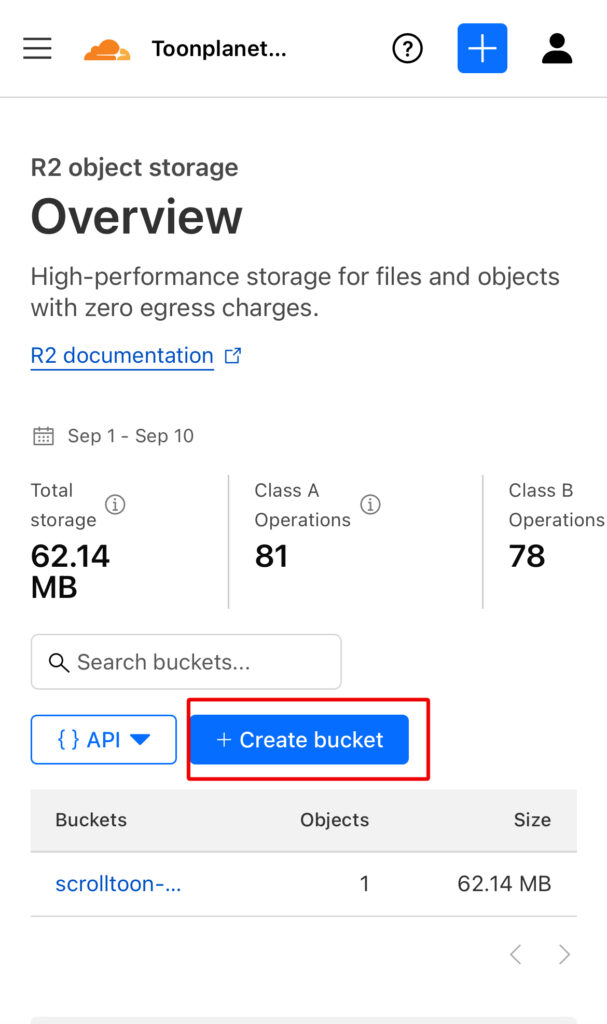Select the Sep 1 - Sep 10 date range

click(x=130, y=436)
